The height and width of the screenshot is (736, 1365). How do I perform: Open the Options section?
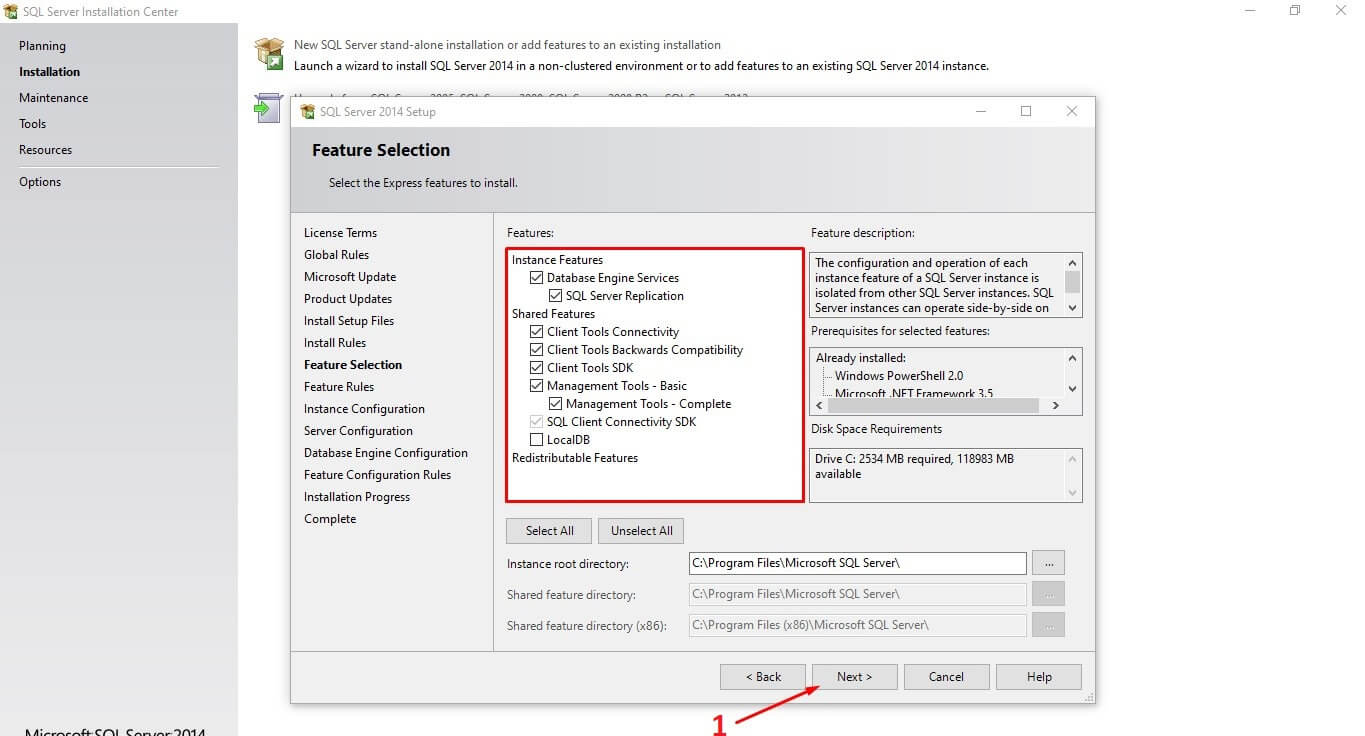[x=40, y=182]
